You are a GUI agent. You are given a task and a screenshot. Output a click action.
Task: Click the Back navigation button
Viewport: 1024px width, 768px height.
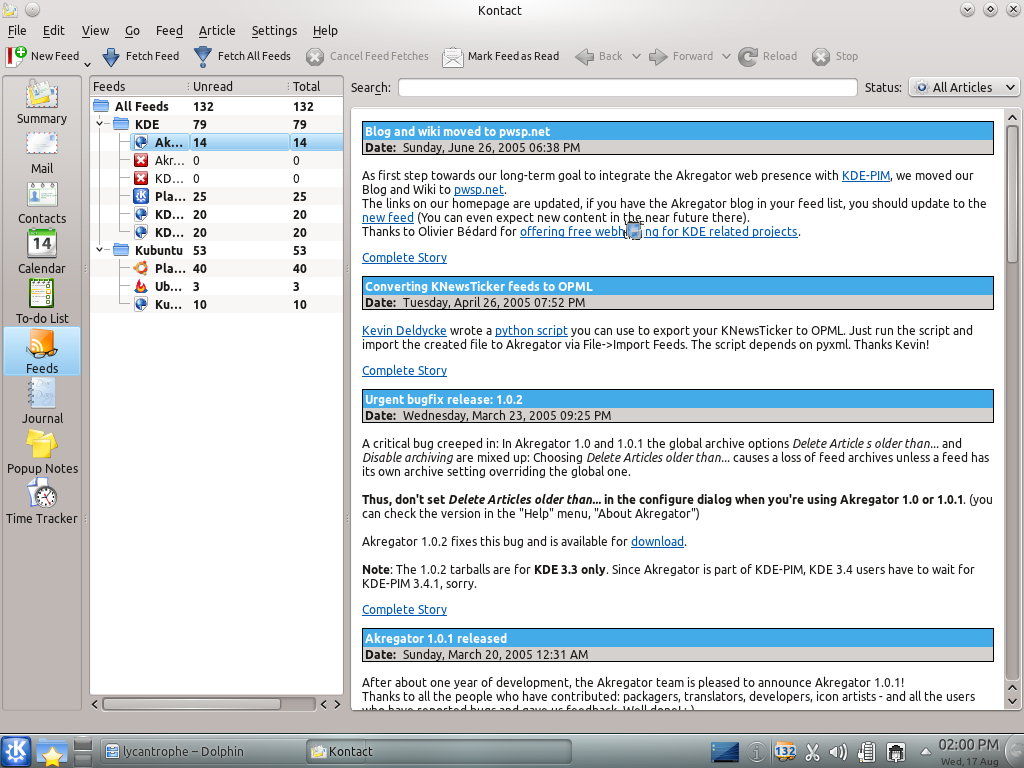pos(600,56)
